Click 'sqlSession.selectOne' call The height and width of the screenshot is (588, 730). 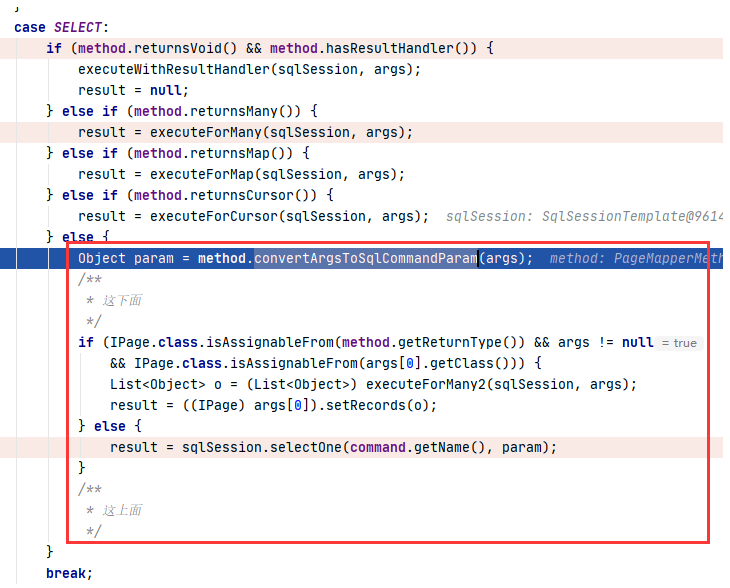[x=262, y=447]
